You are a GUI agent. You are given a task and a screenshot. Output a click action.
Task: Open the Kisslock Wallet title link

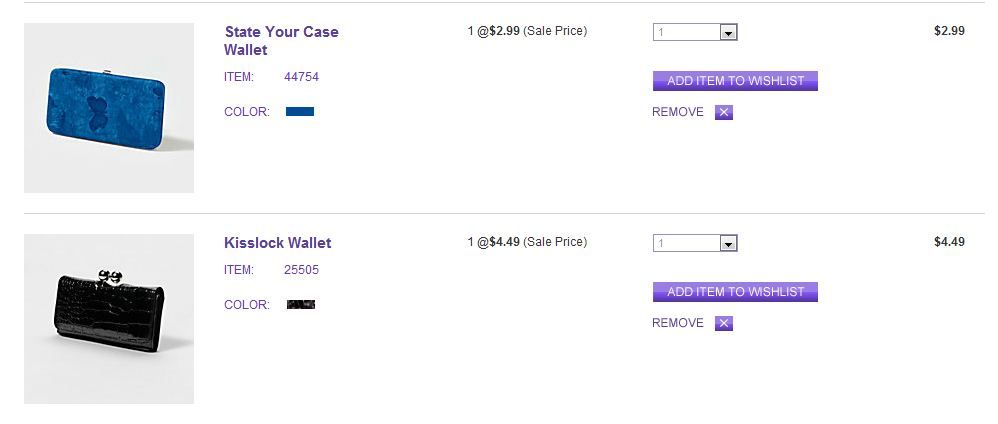click(277, 243)
